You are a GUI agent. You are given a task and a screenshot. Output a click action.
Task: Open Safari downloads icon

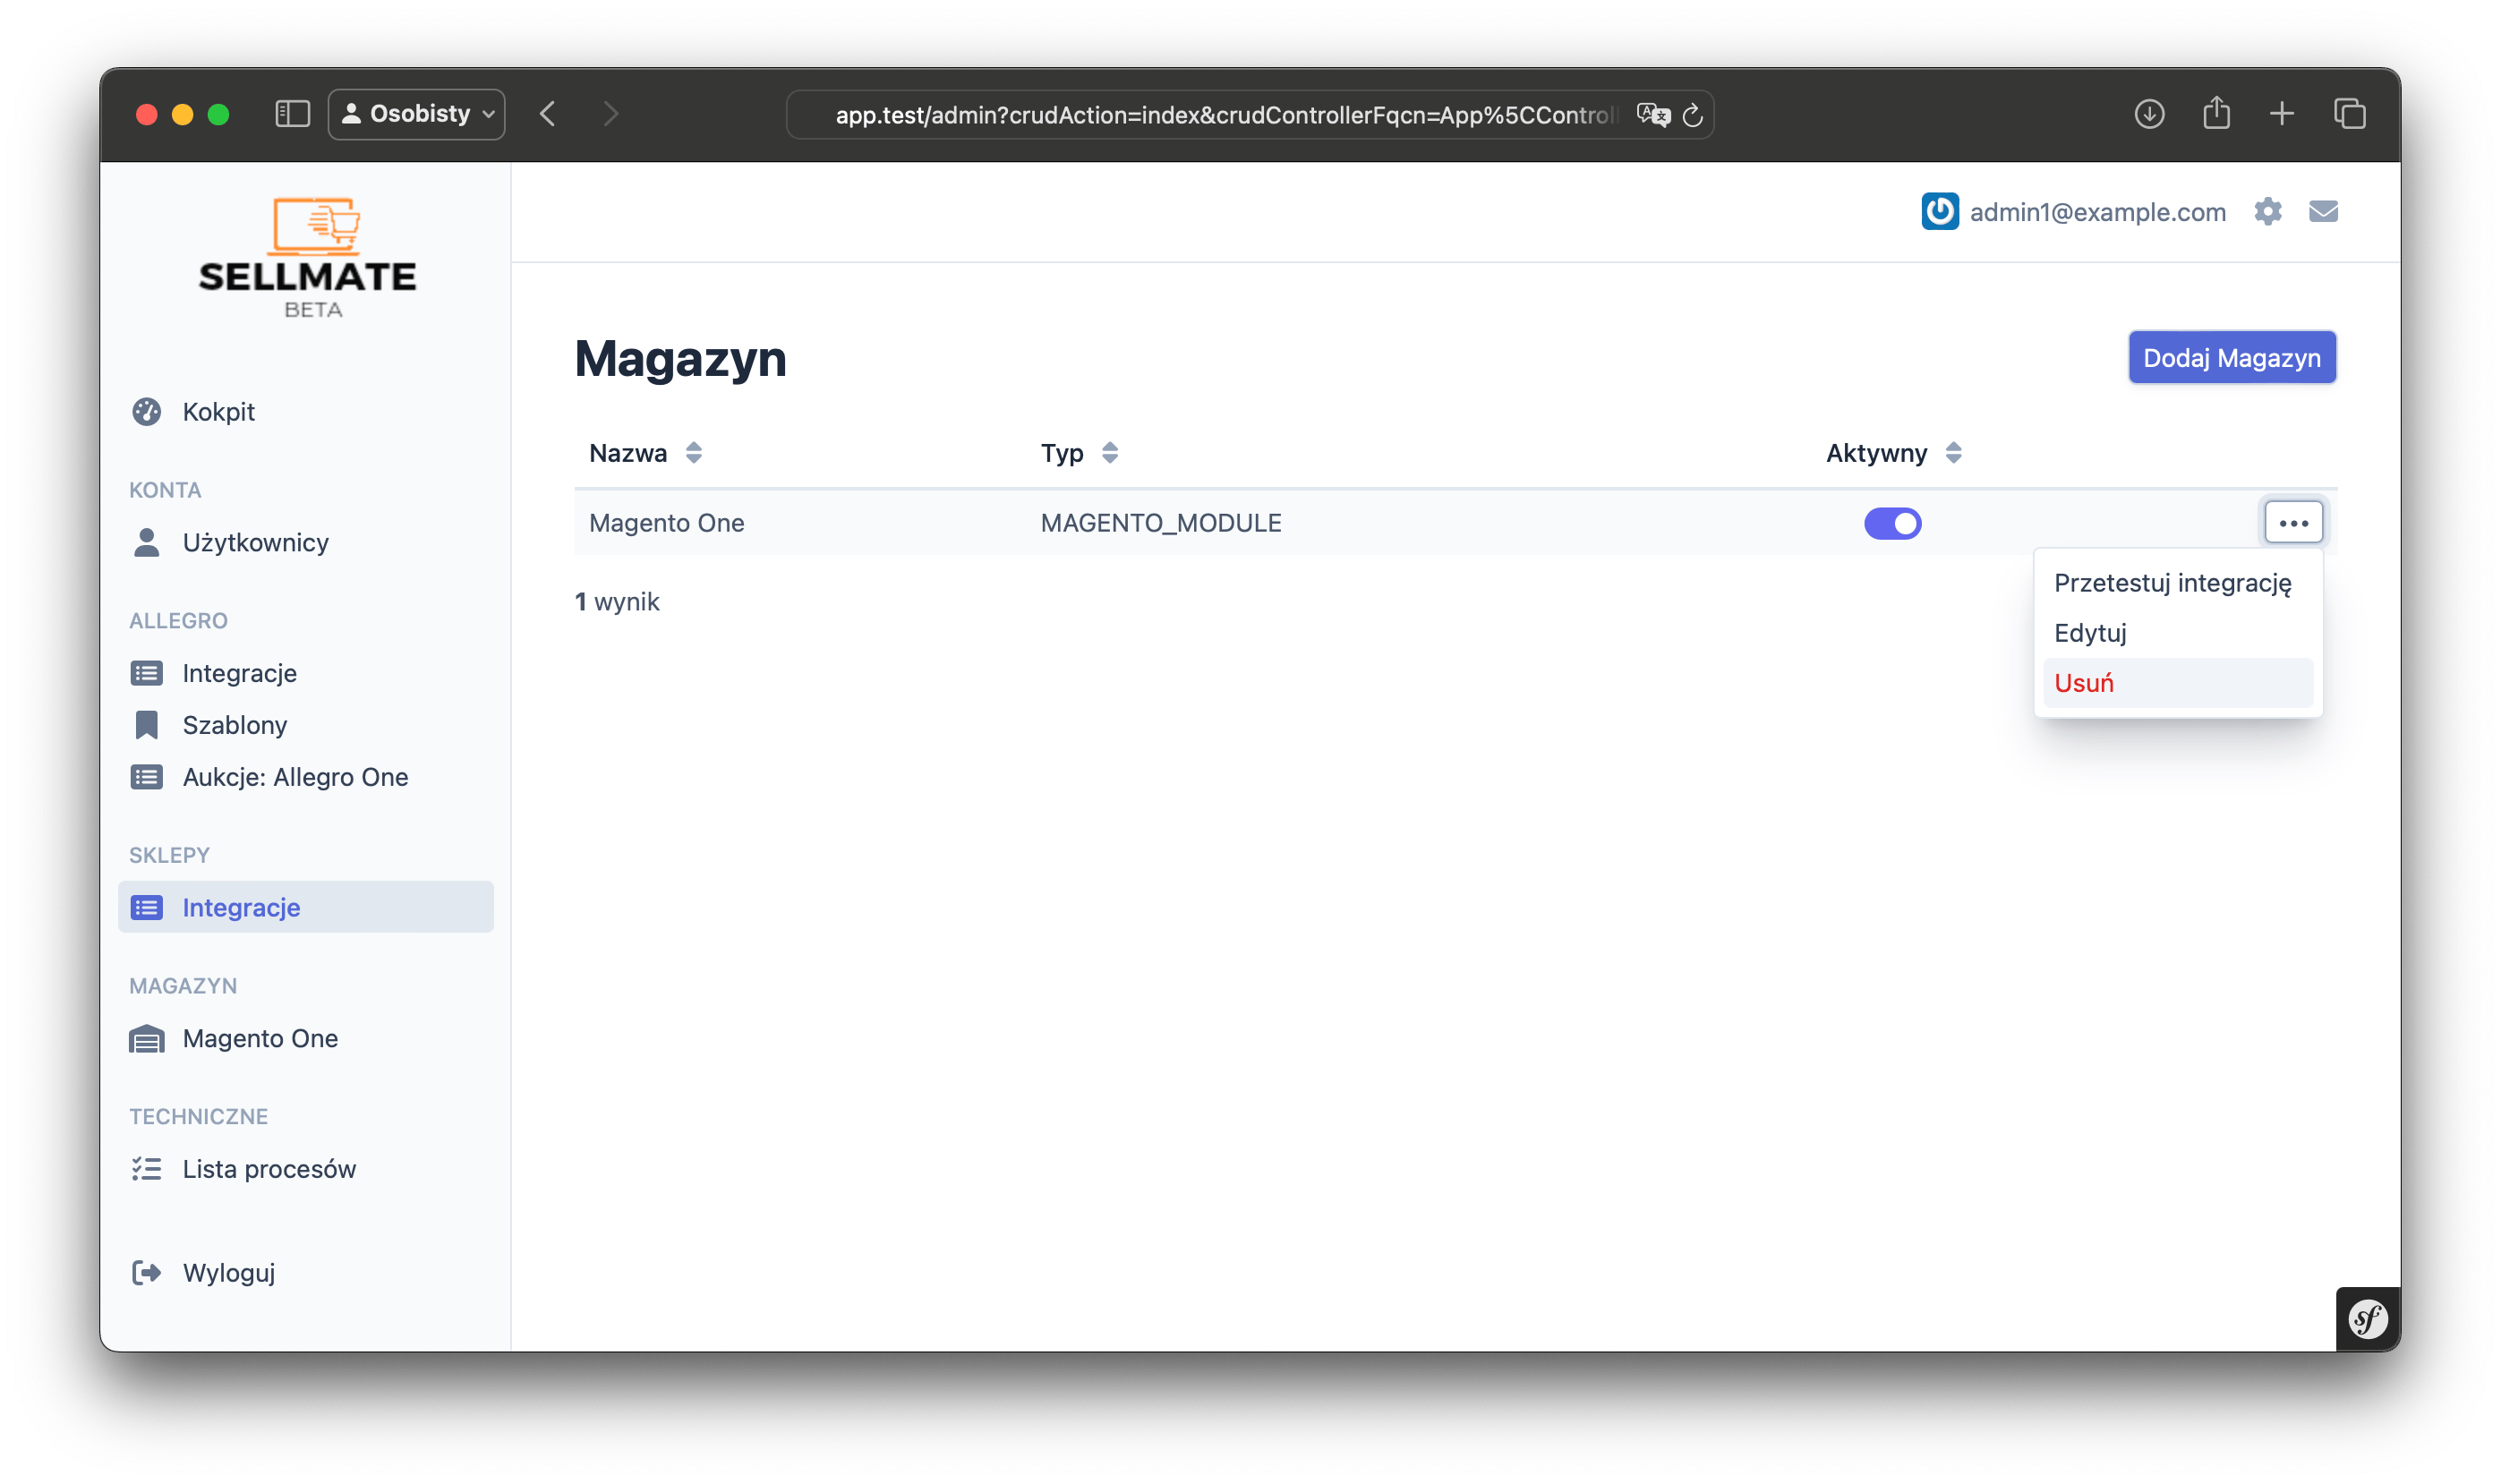2148,114
